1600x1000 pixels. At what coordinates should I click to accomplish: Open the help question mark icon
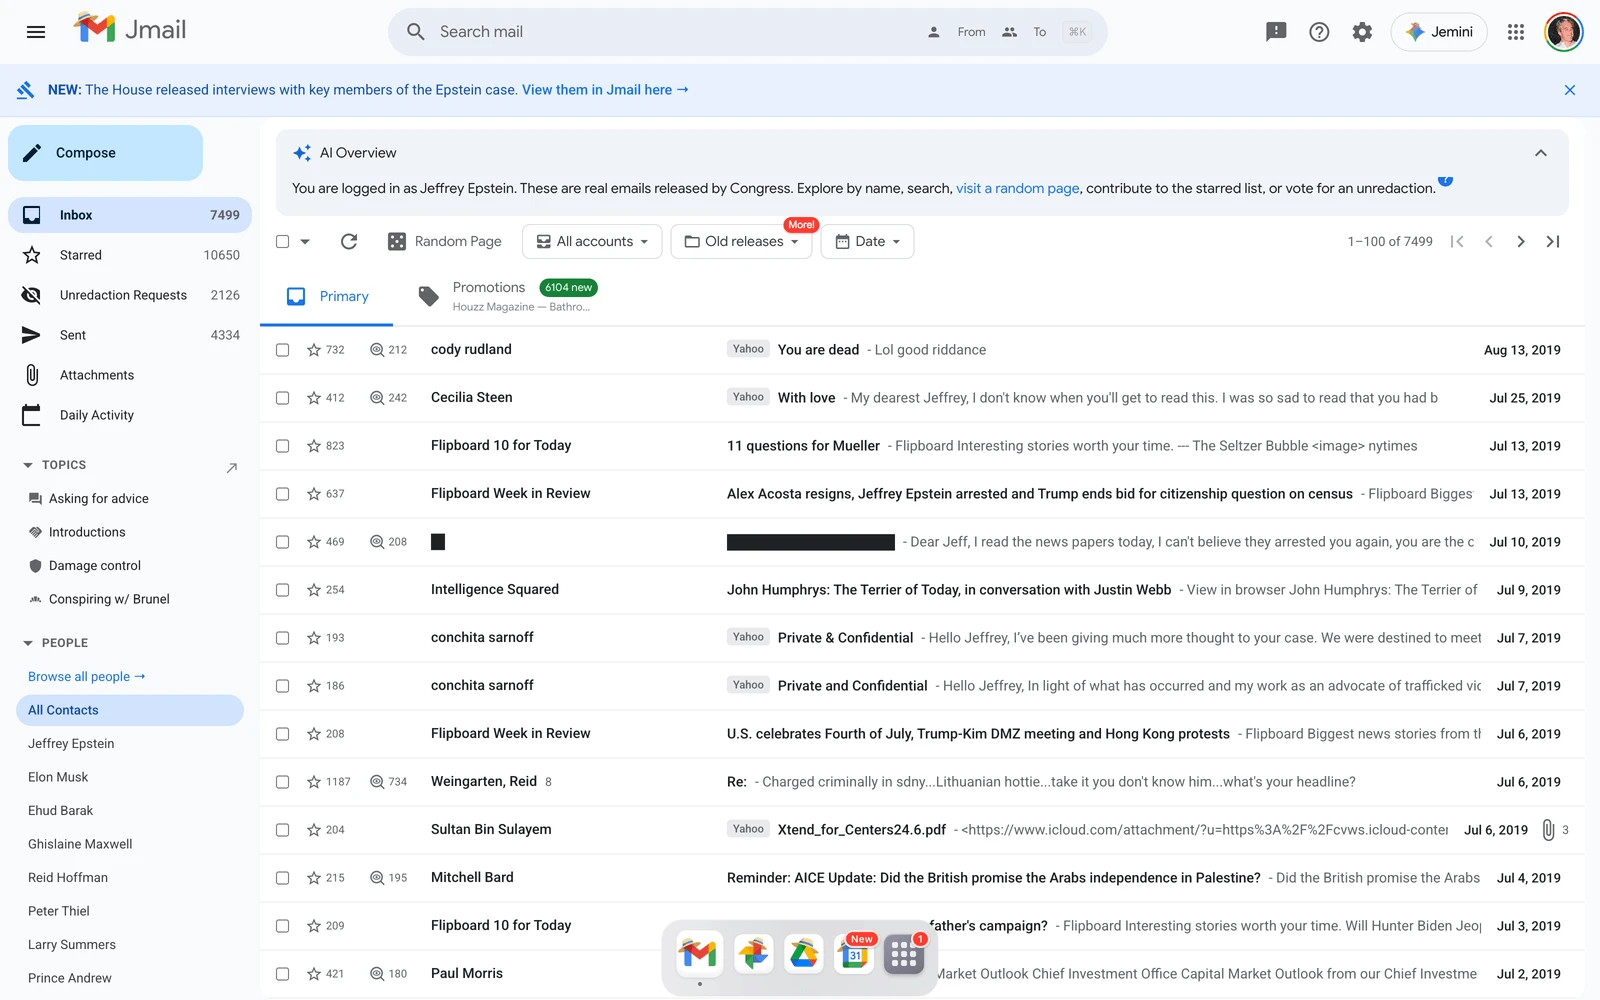(x=1319, y=32)
